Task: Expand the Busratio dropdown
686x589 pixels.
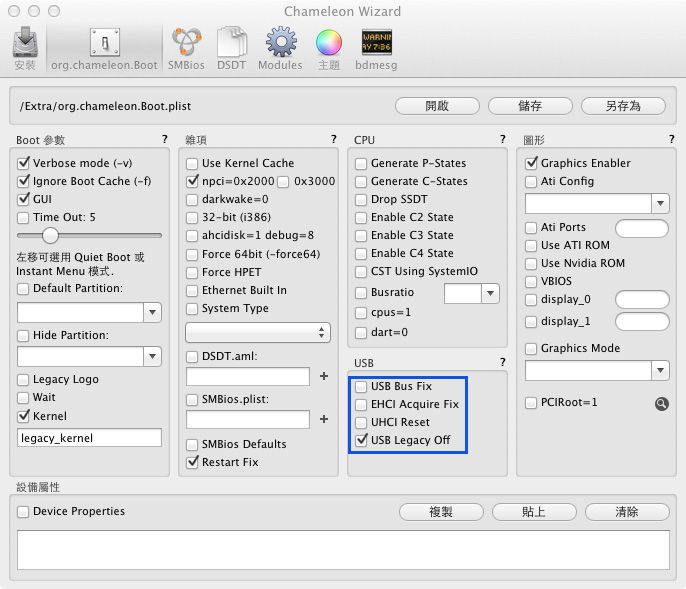Action: [x=490, y=293]
